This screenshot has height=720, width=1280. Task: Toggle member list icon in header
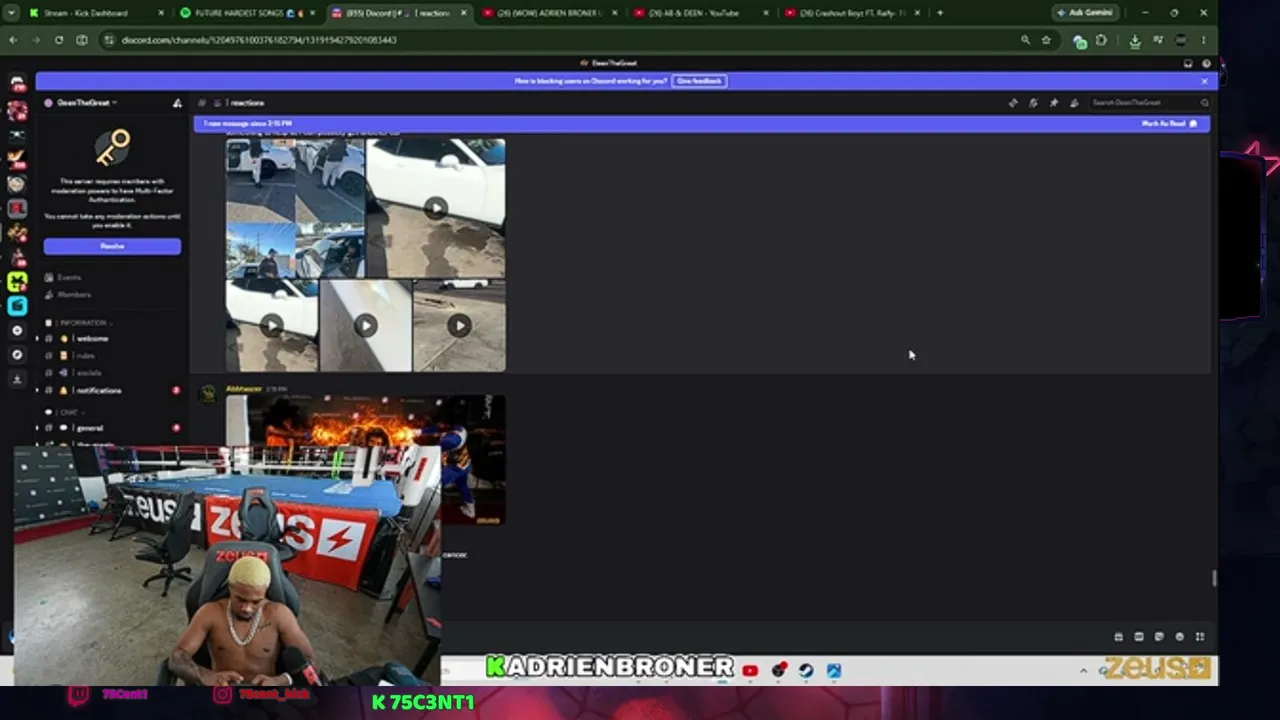tap(1074, 103)
